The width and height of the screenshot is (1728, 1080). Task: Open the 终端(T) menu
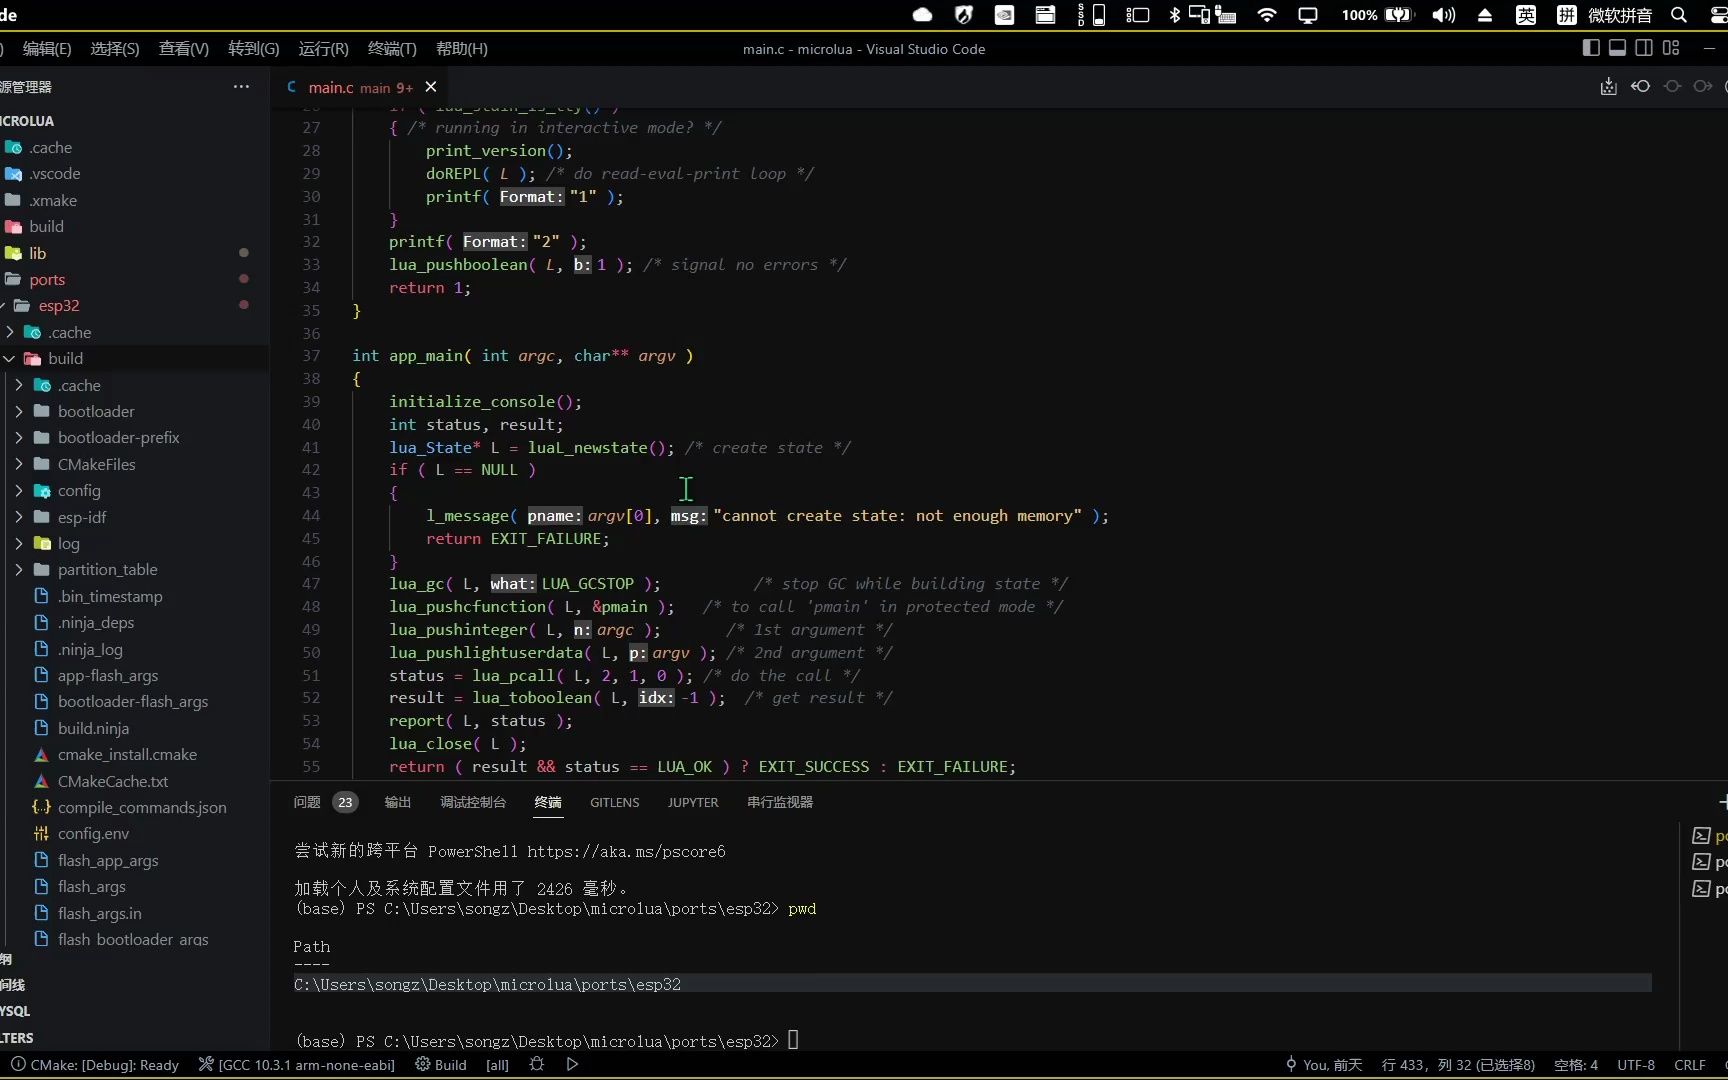click(x=391, y=48)
